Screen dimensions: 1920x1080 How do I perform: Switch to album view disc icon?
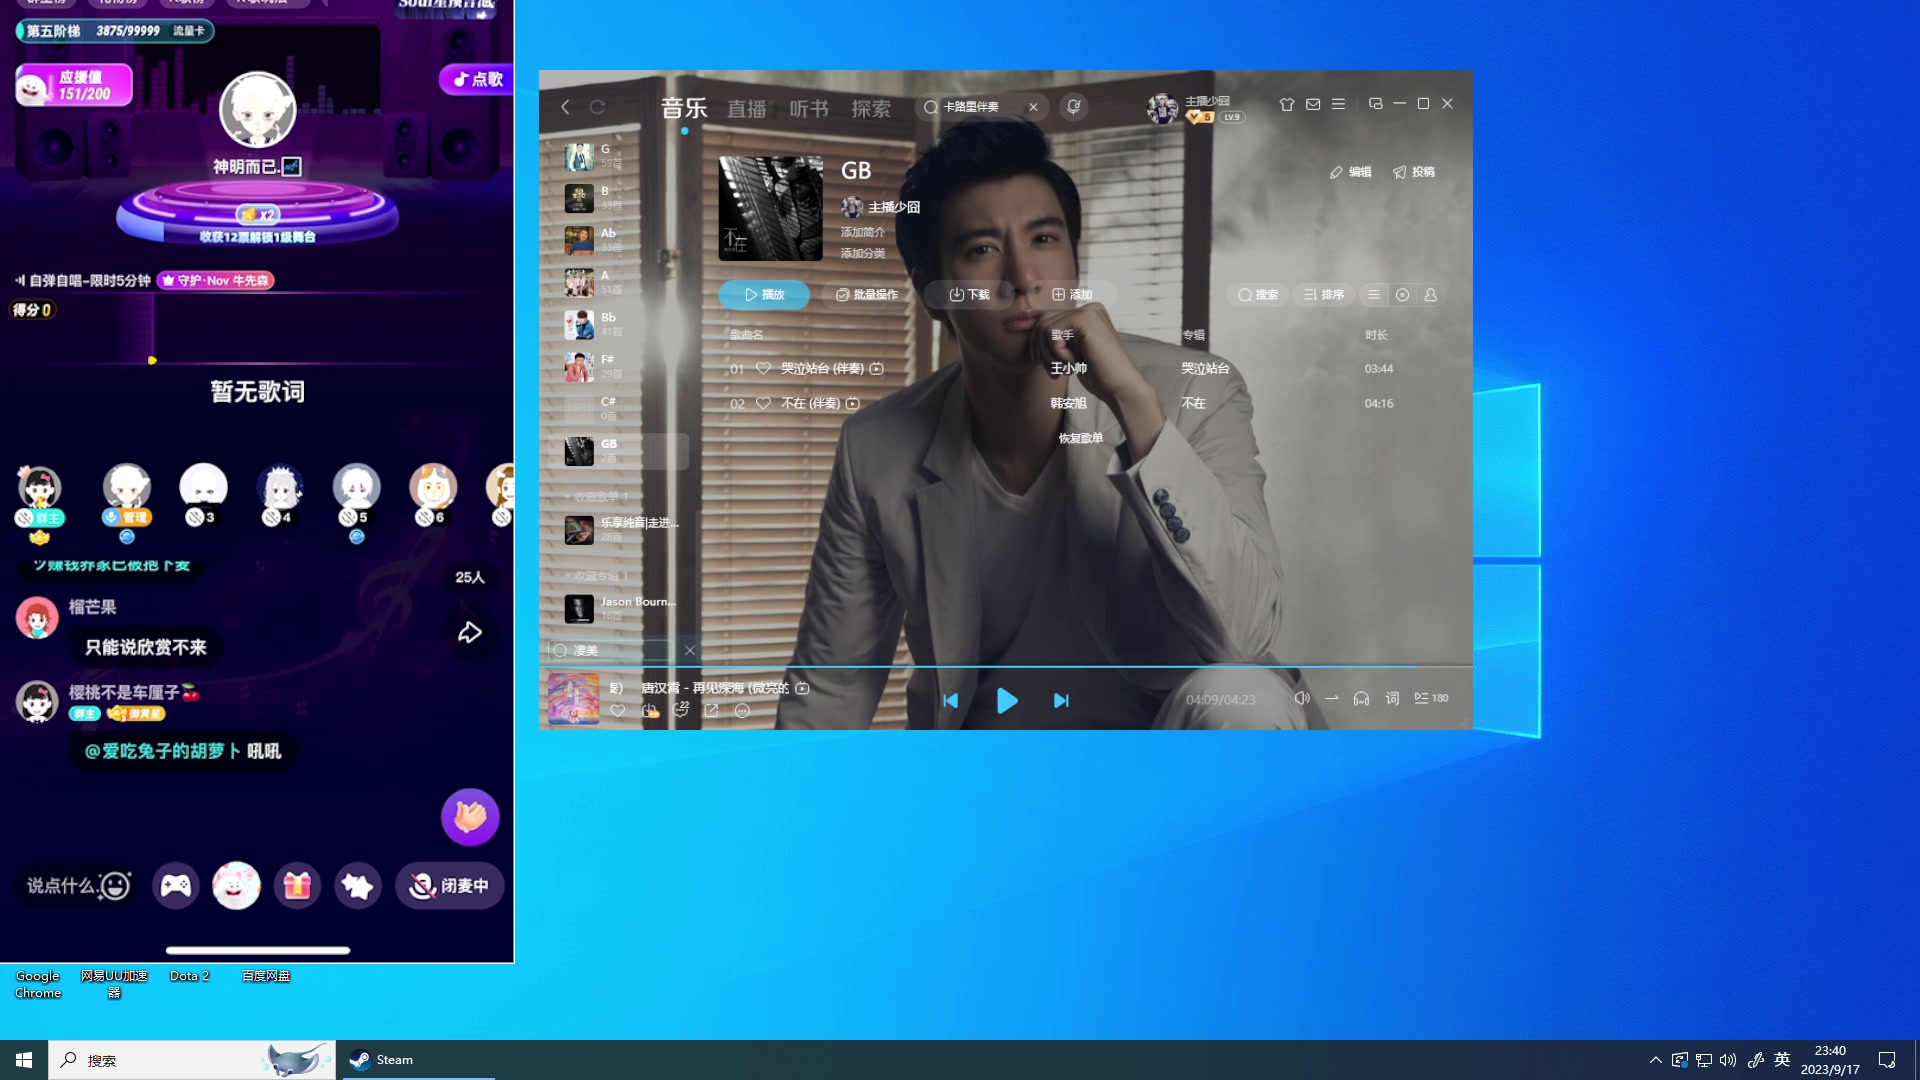pyautogui.click(x=1402, y=295)
